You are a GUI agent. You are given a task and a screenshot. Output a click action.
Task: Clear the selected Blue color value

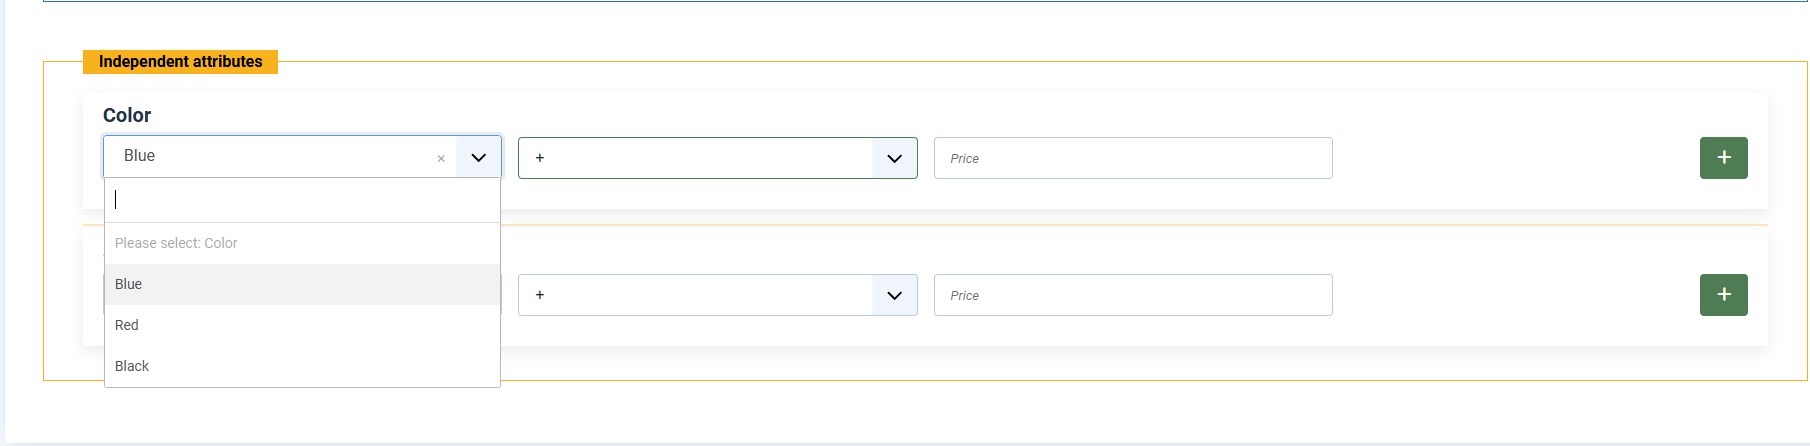(441, 159)
